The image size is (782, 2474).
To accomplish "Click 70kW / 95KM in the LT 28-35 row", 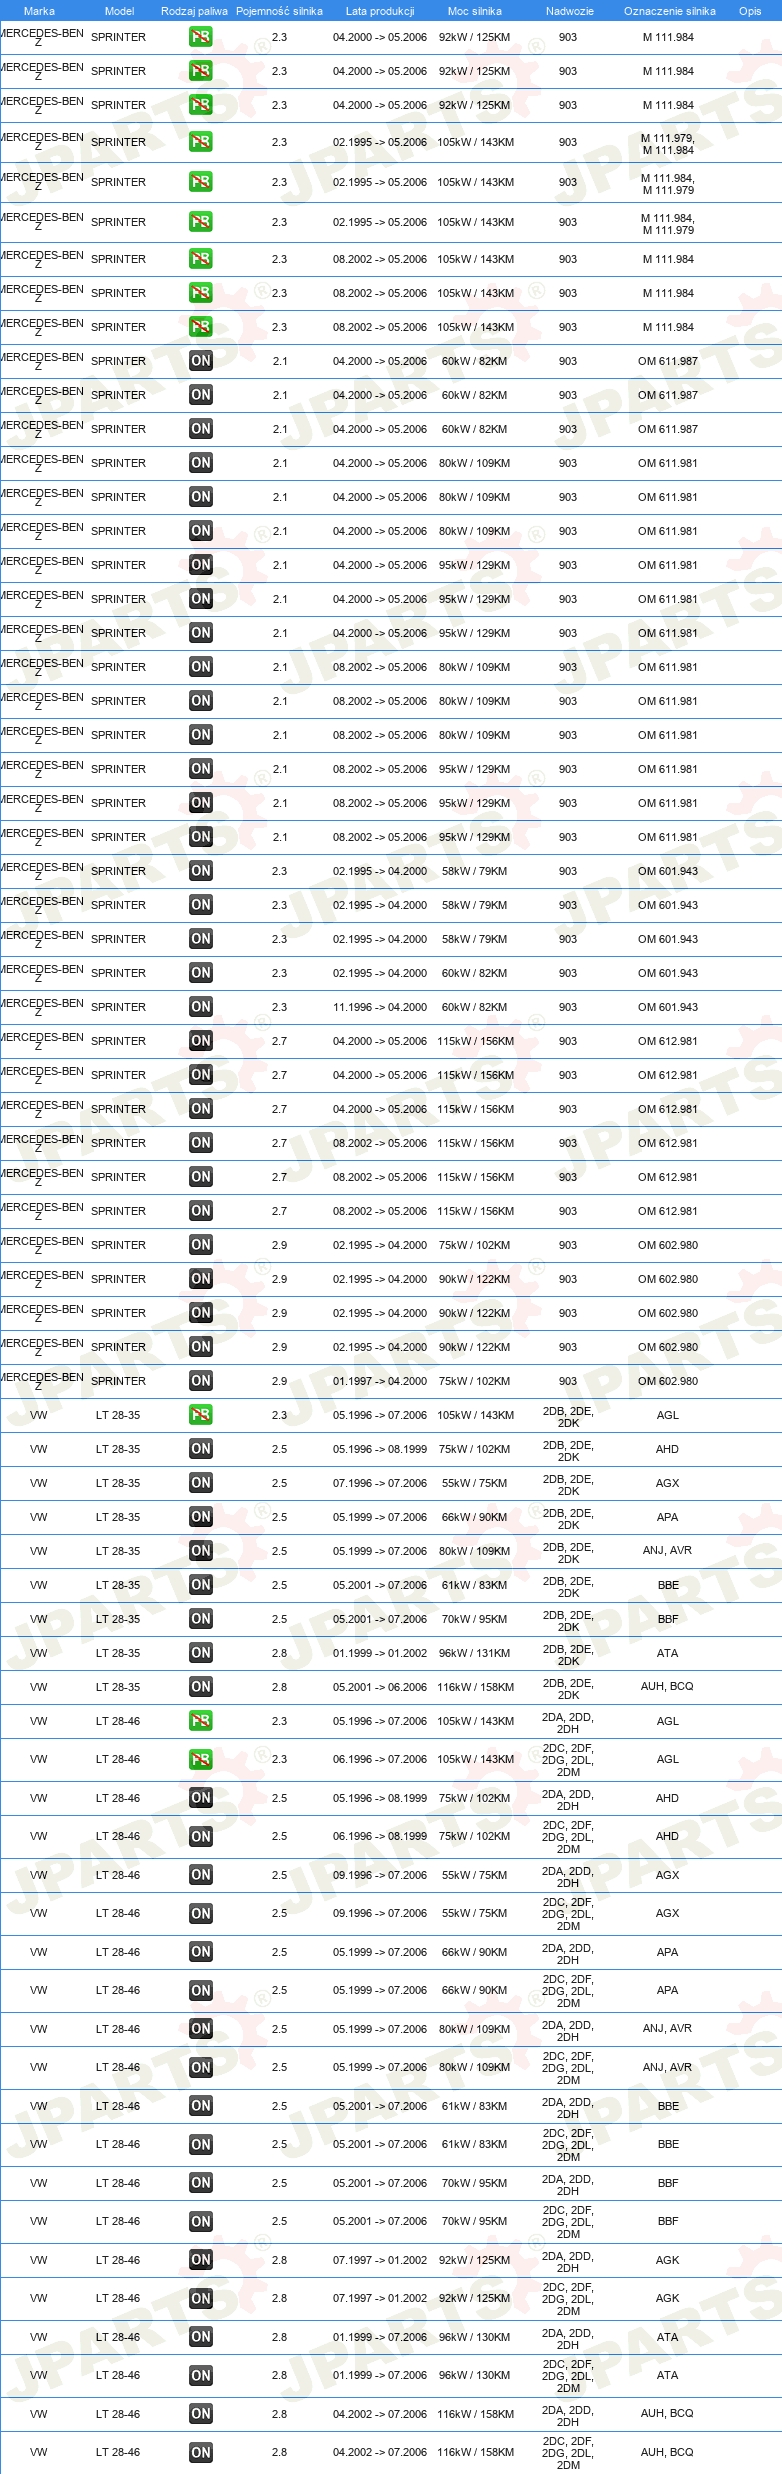I will click(x=475, y=1619).
